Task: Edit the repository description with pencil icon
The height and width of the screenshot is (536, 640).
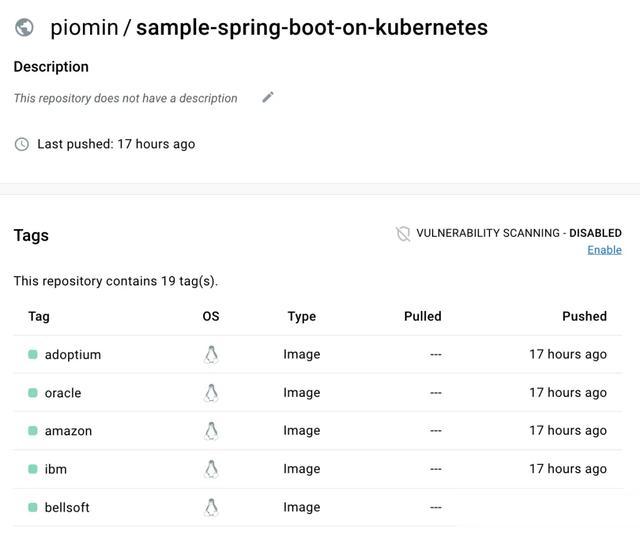Action: 268,97
